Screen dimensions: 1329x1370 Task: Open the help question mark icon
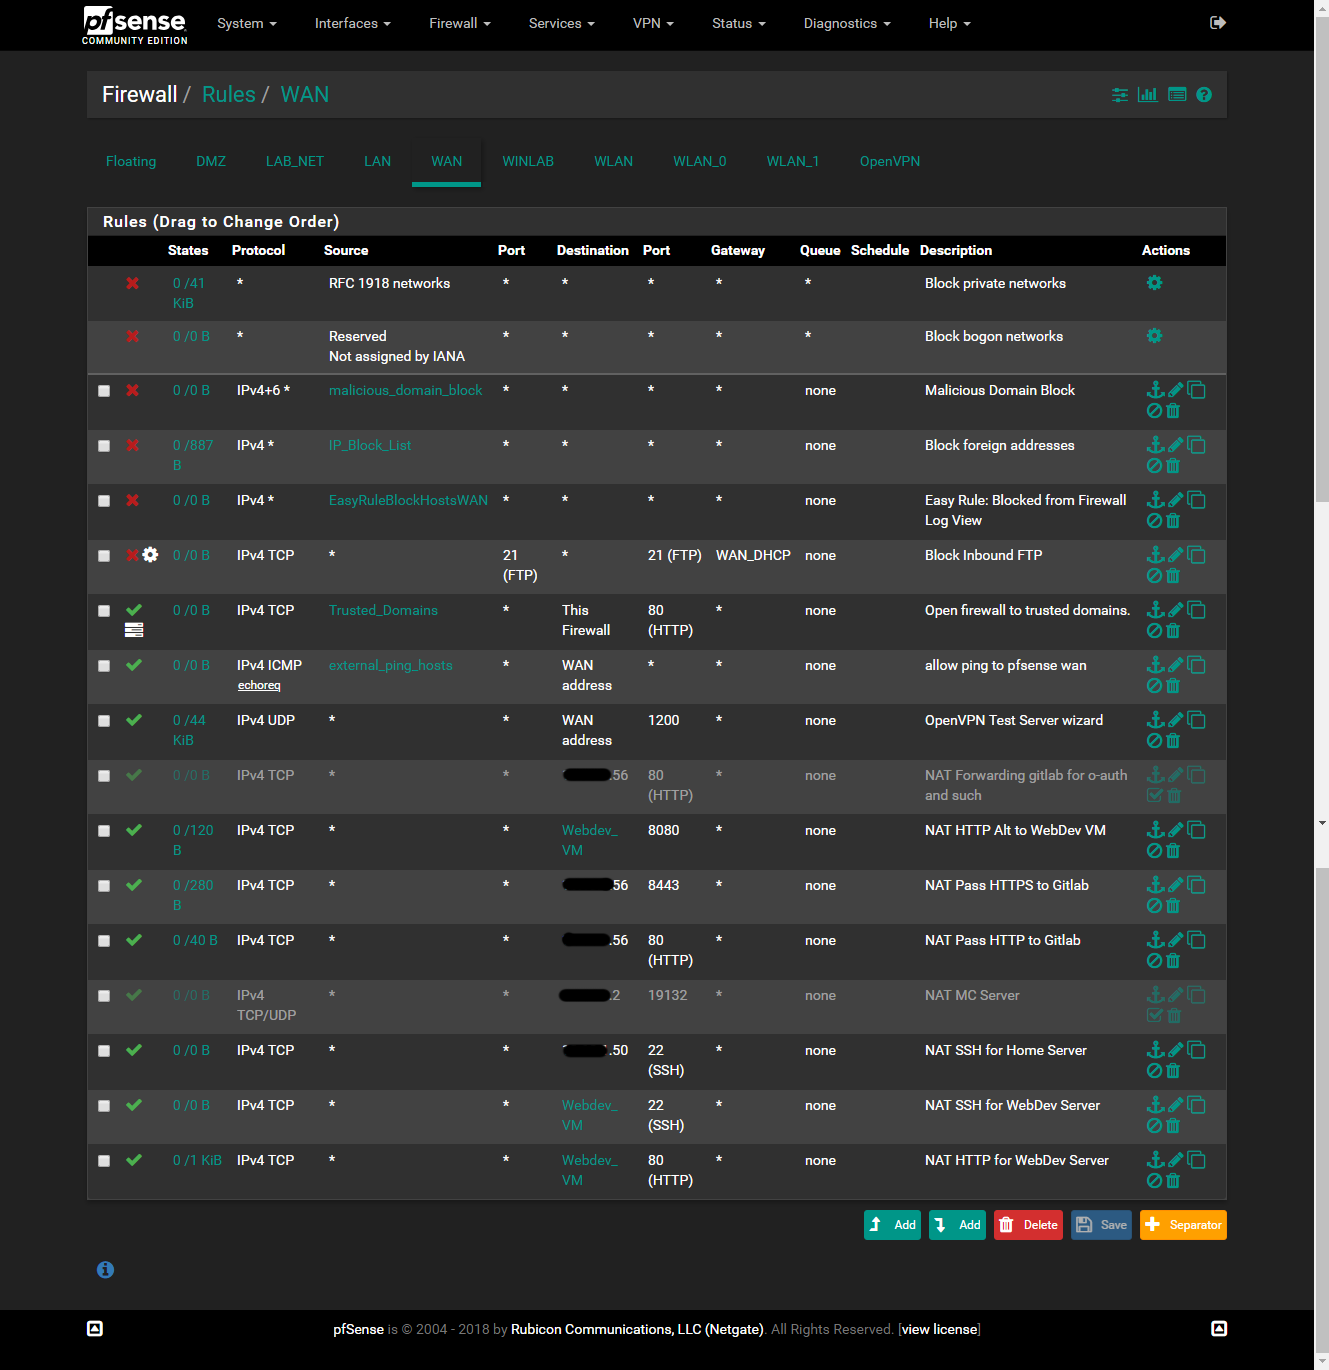[1204, 95]
